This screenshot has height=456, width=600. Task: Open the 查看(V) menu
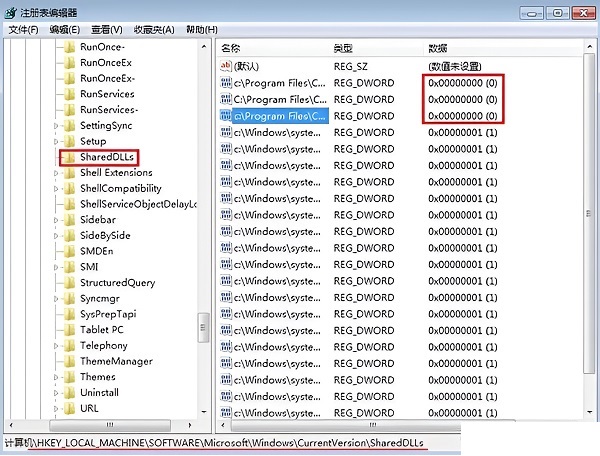point(107,29)
